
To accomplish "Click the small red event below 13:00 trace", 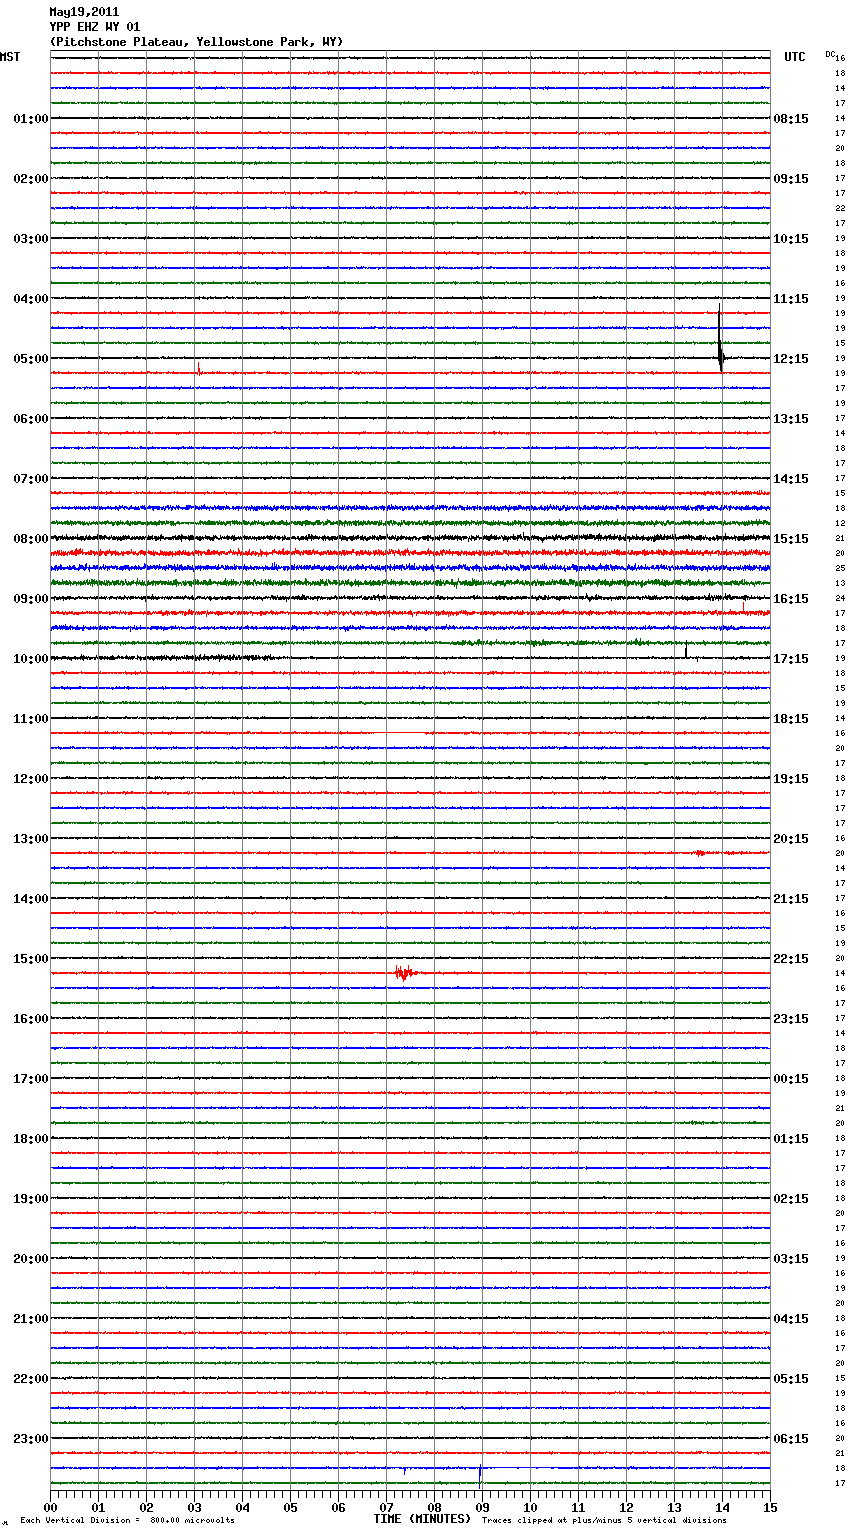I will (x=700, y=853).
